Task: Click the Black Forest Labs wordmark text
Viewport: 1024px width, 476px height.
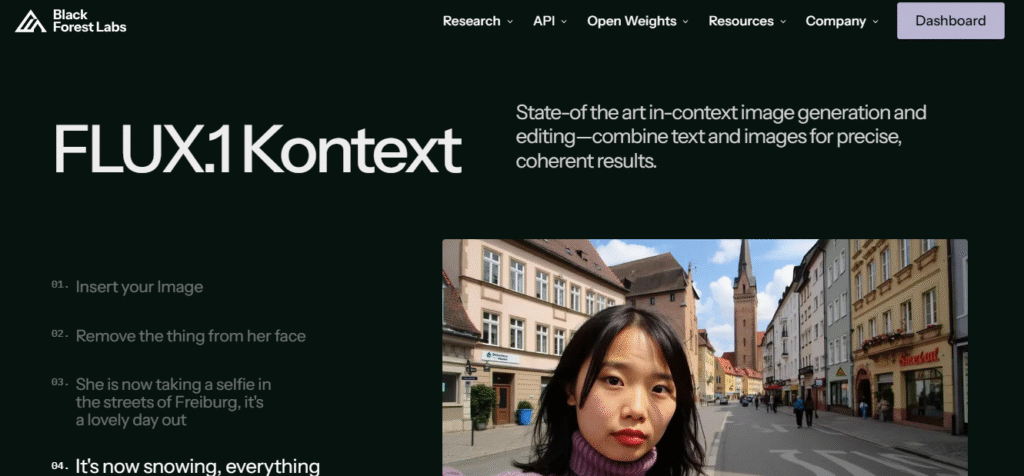Action: click(x=89, y=21)
